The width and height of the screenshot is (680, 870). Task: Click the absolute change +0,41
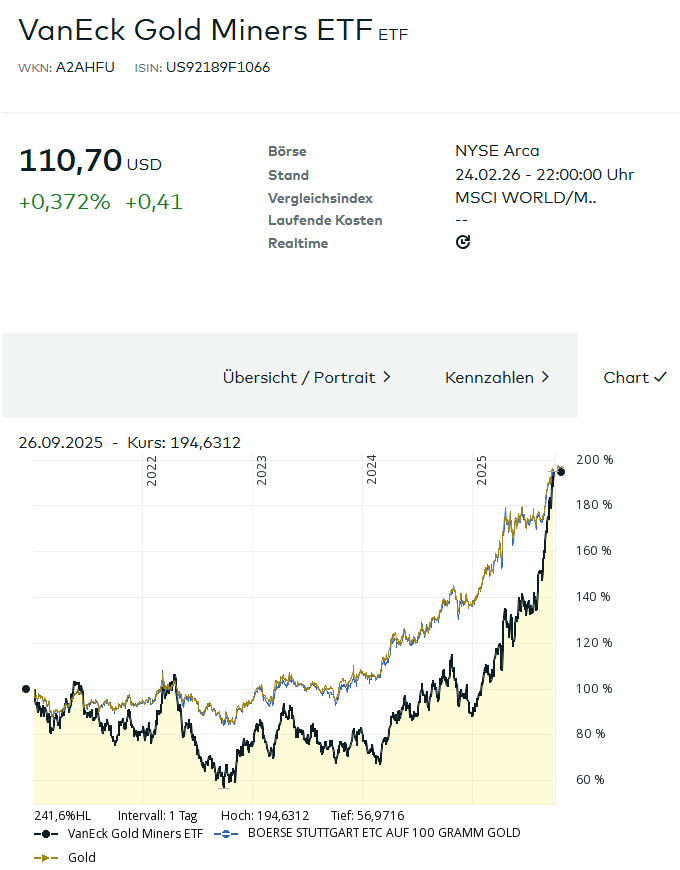coord(154,202)
